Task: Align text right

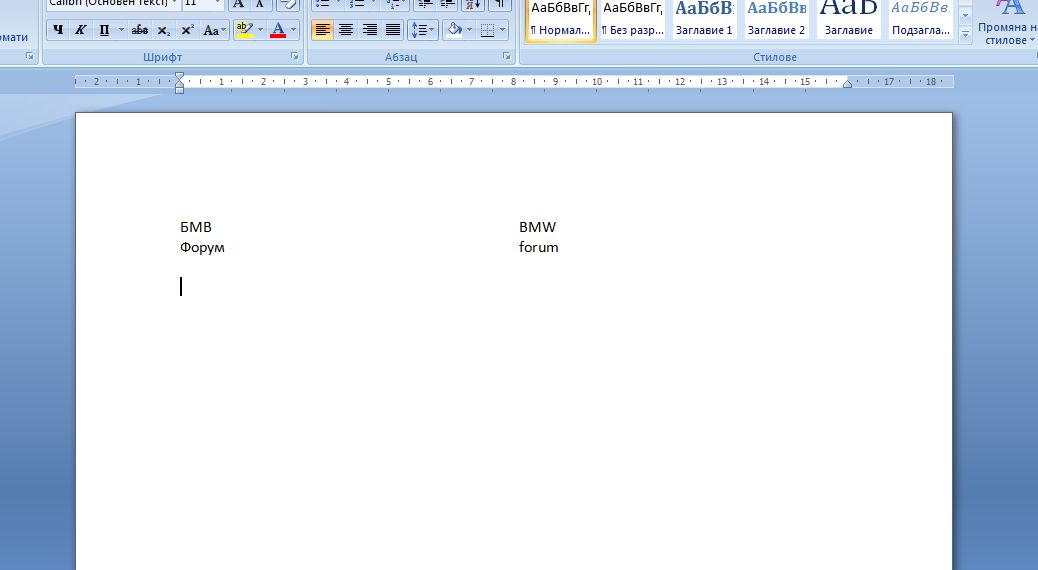Action: pos(369,30)
